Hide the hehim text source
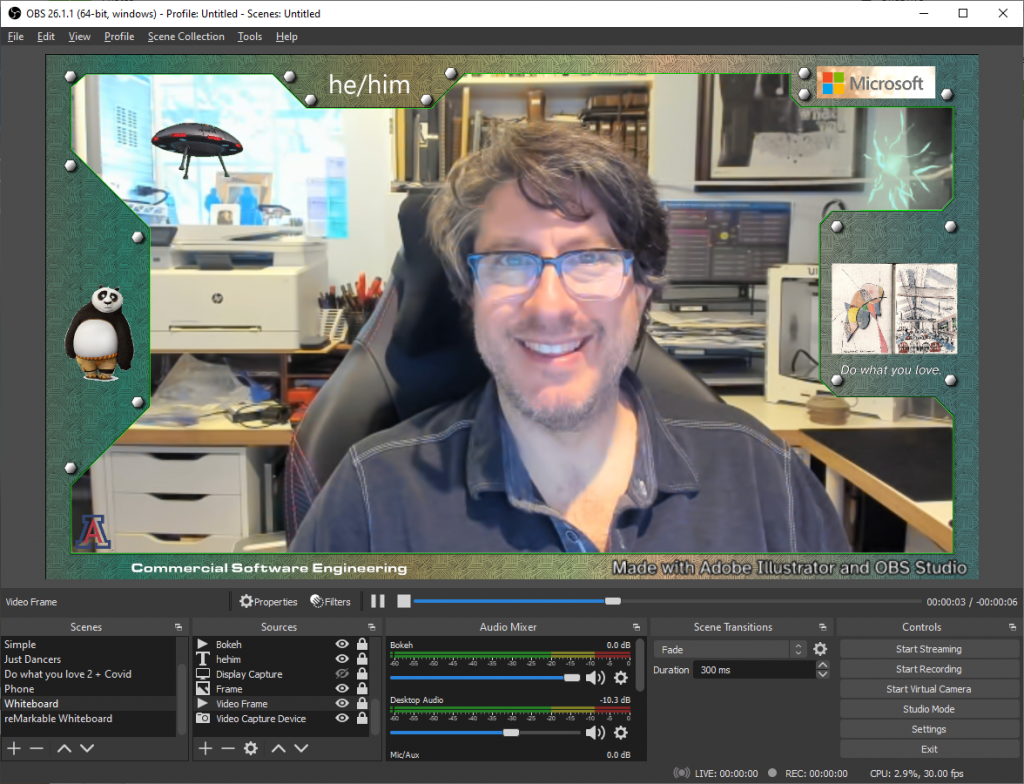Viewport: 1024px width, 784px height. (x=342, y=659)
